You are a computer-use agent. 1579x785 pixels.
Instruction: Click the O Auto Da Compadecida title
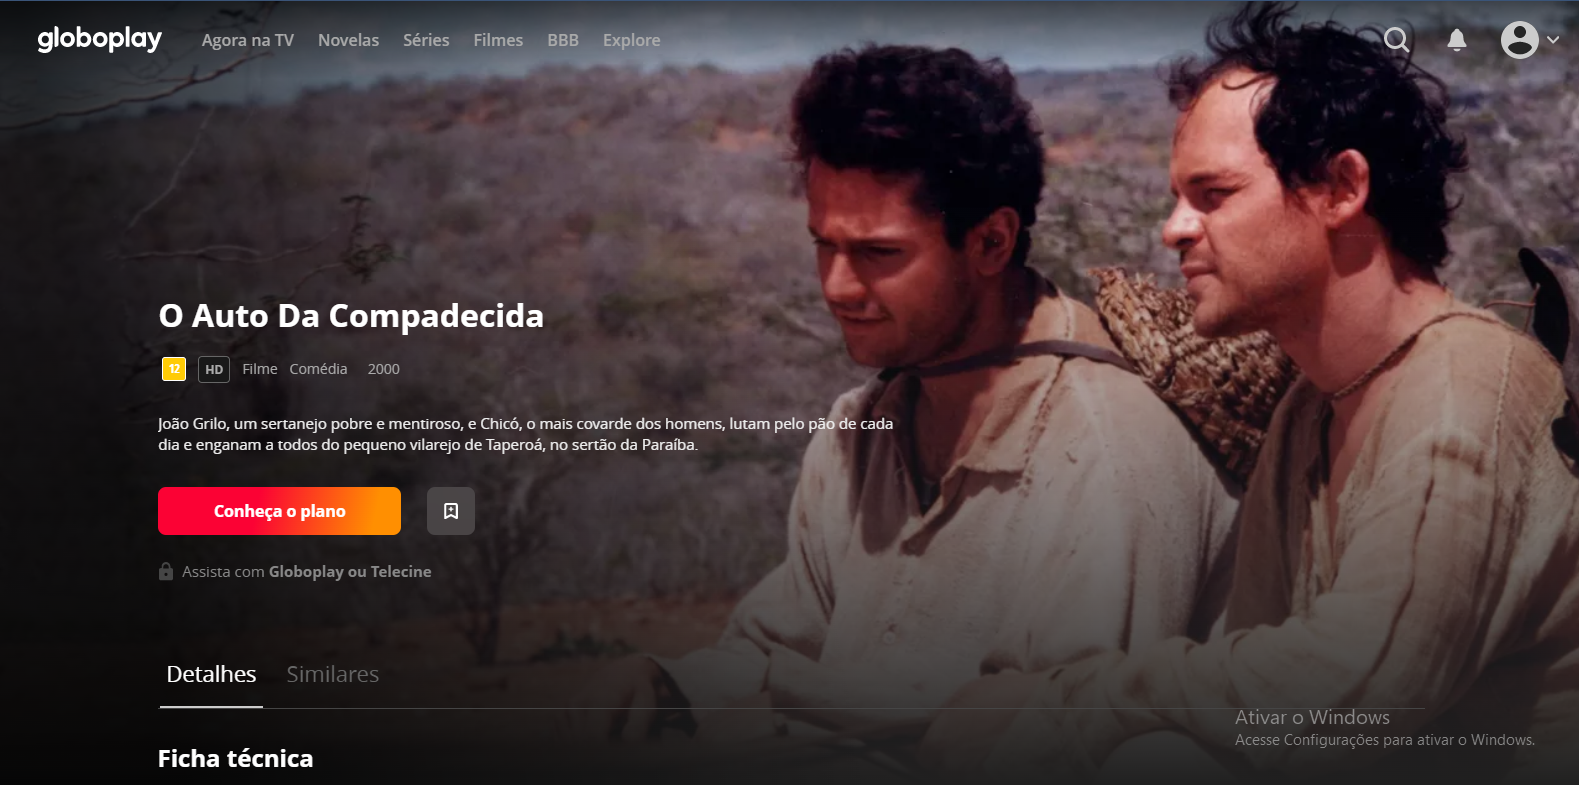[351, 316]
